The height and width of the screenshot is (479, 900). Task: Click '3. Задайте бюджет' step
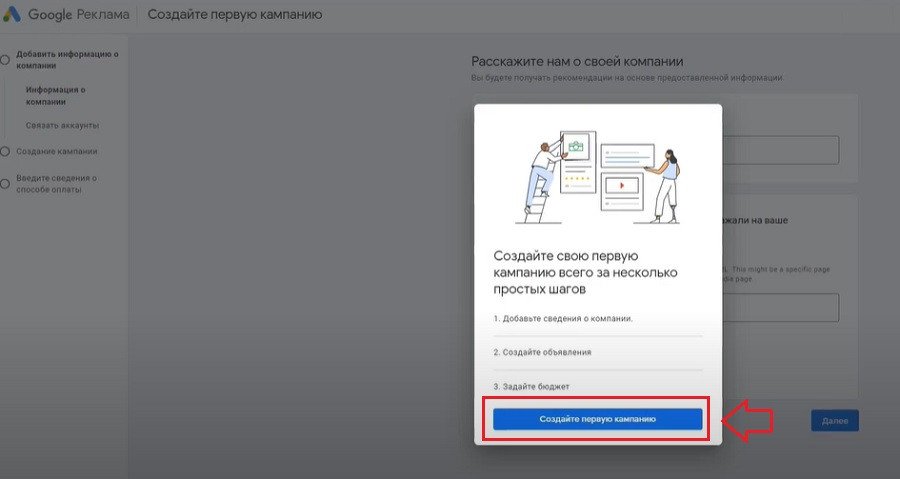click(x=532, y=387)
